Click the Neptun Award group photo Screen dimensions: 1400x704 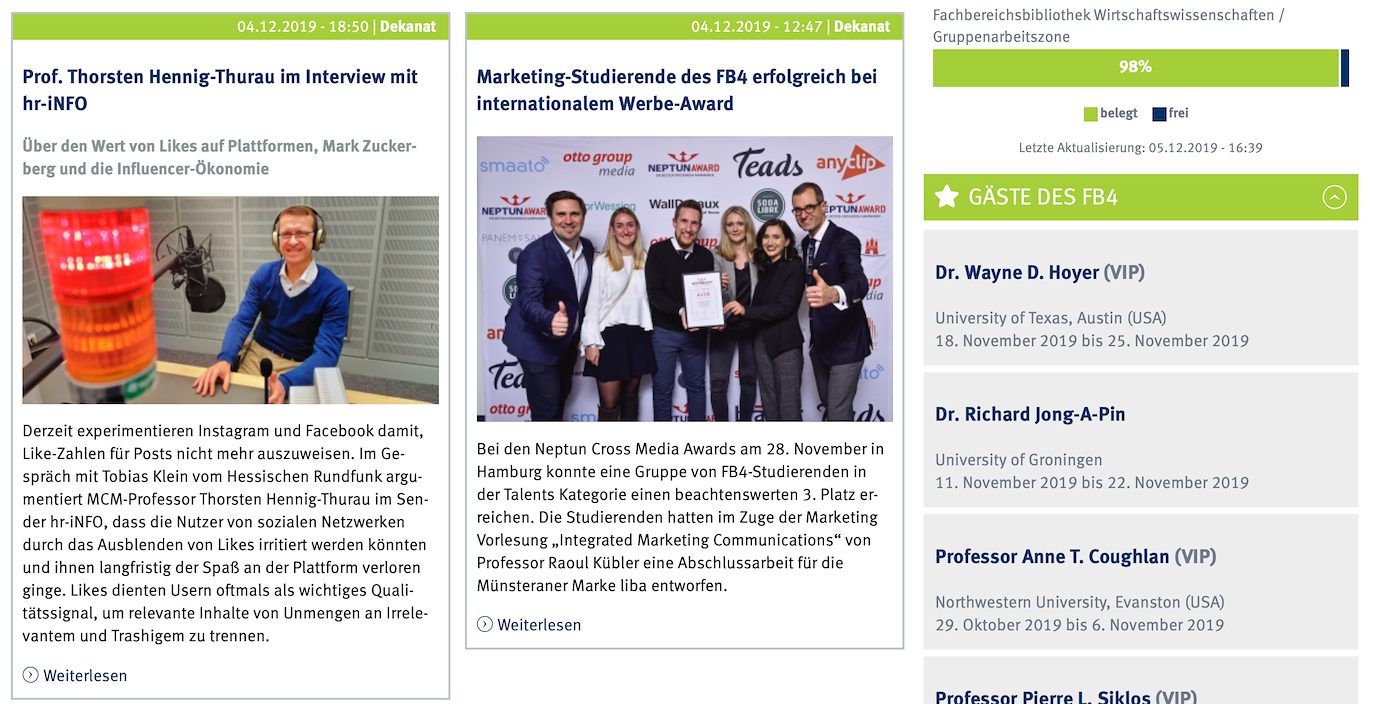(x=685, y=279)
